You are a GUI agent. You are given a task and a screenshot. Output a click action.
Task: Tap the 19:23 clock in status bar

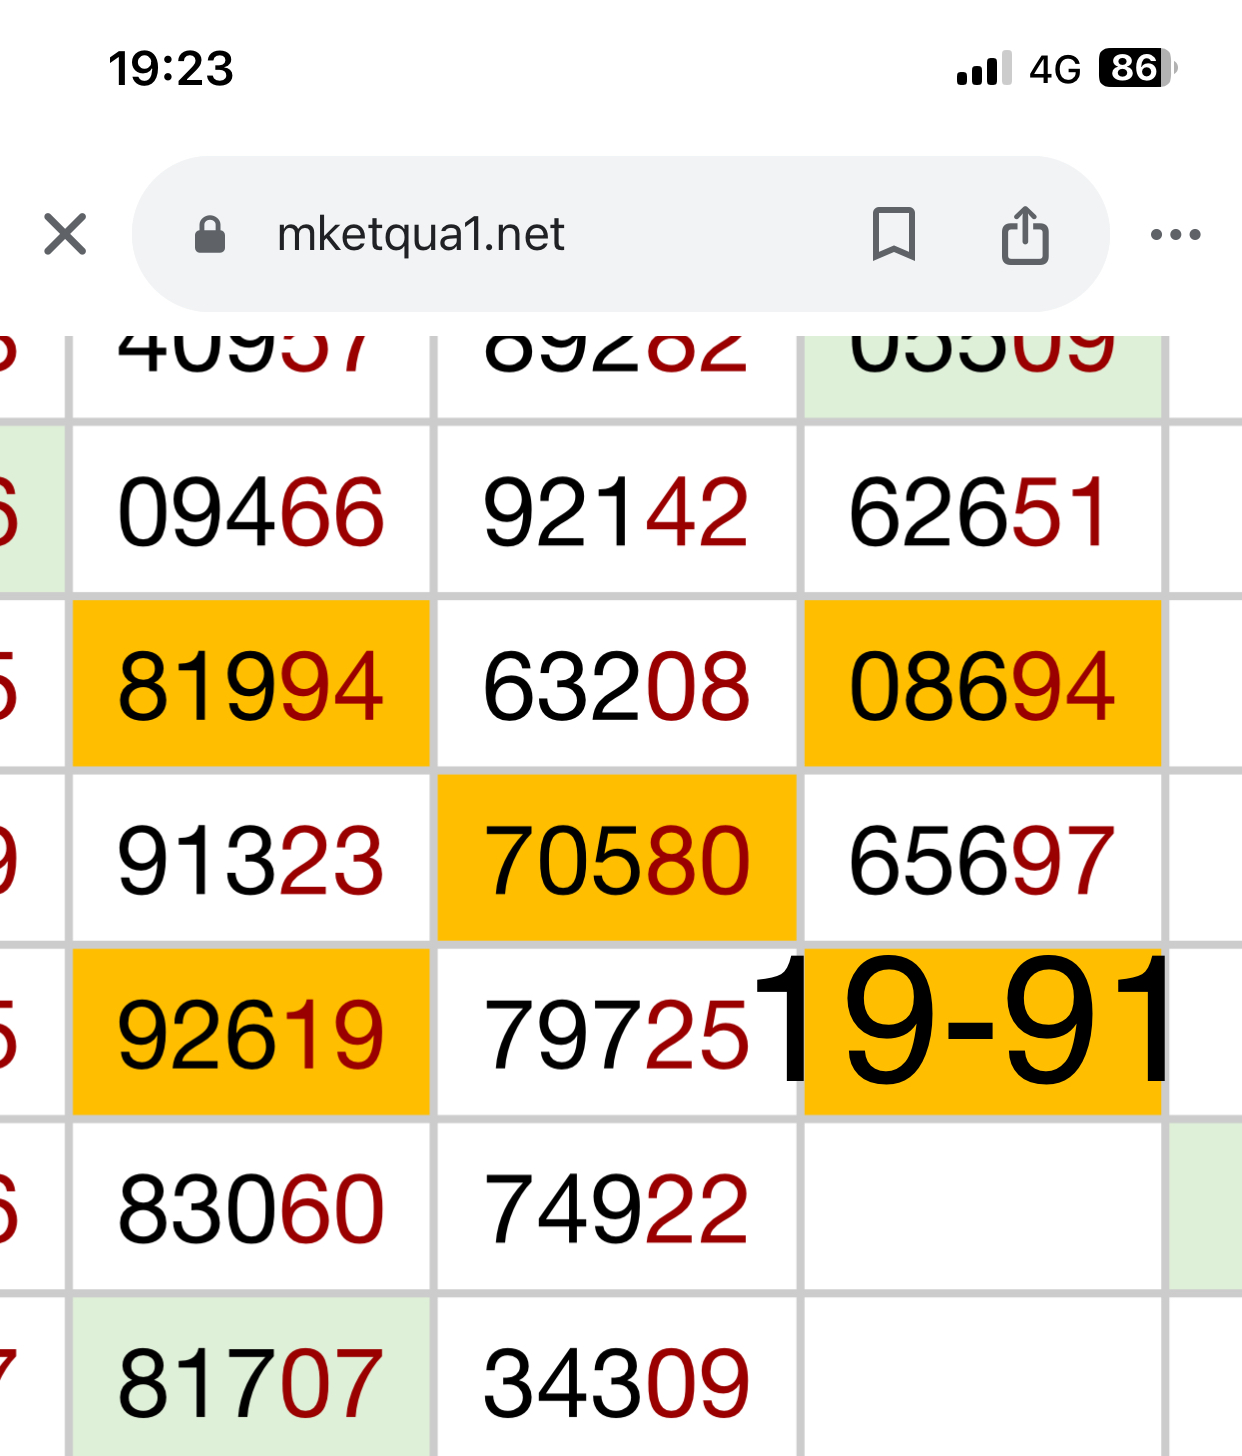(171, 69)
